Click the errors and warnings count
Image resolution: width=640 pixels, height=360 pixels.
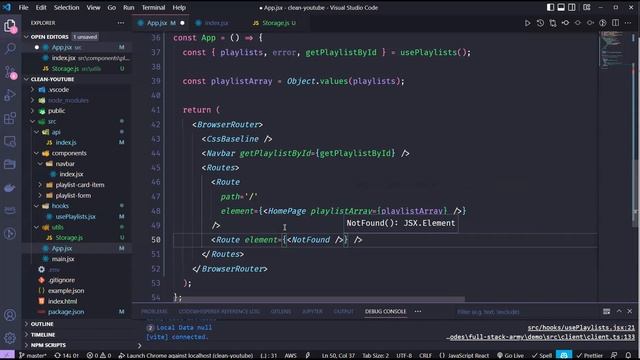[99, 356]
